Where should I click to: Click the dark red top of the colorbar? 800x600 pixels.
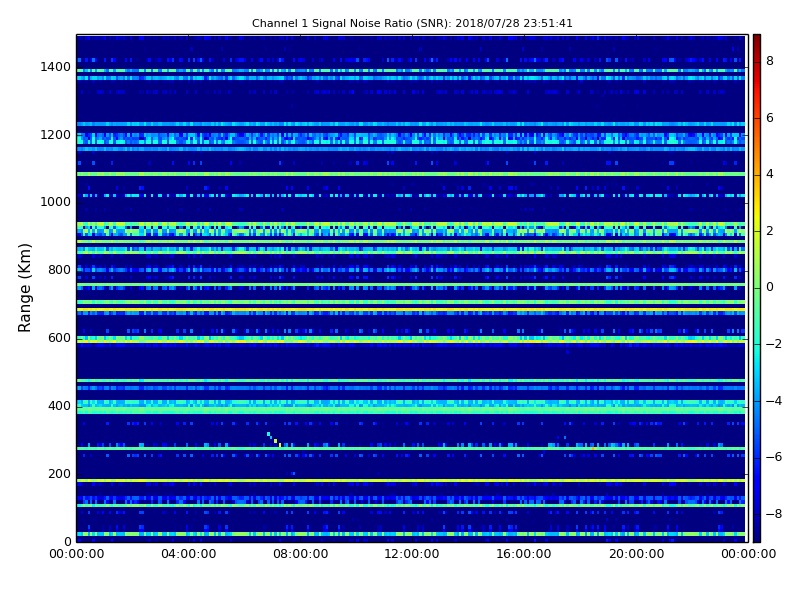click(757, 41)
